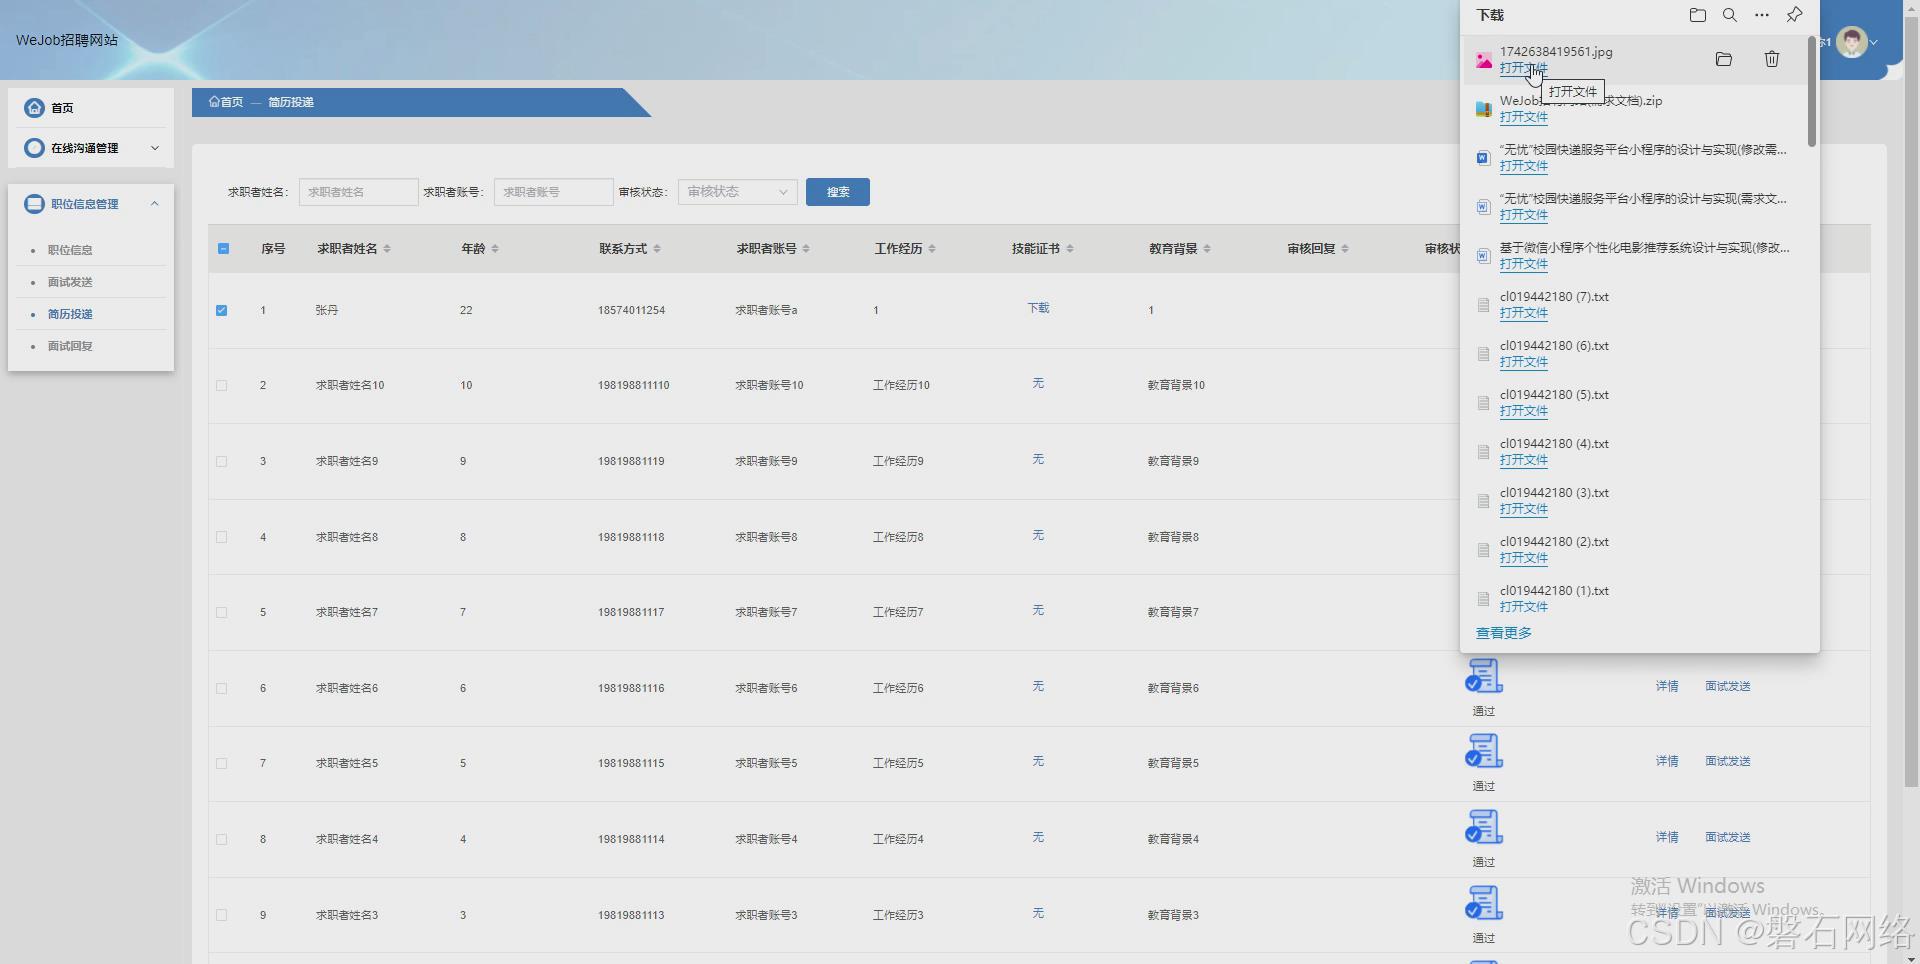
Task: Open file link under cl019442180 (4).txt
Action: pyautogui.click(x=1523, y=460)
